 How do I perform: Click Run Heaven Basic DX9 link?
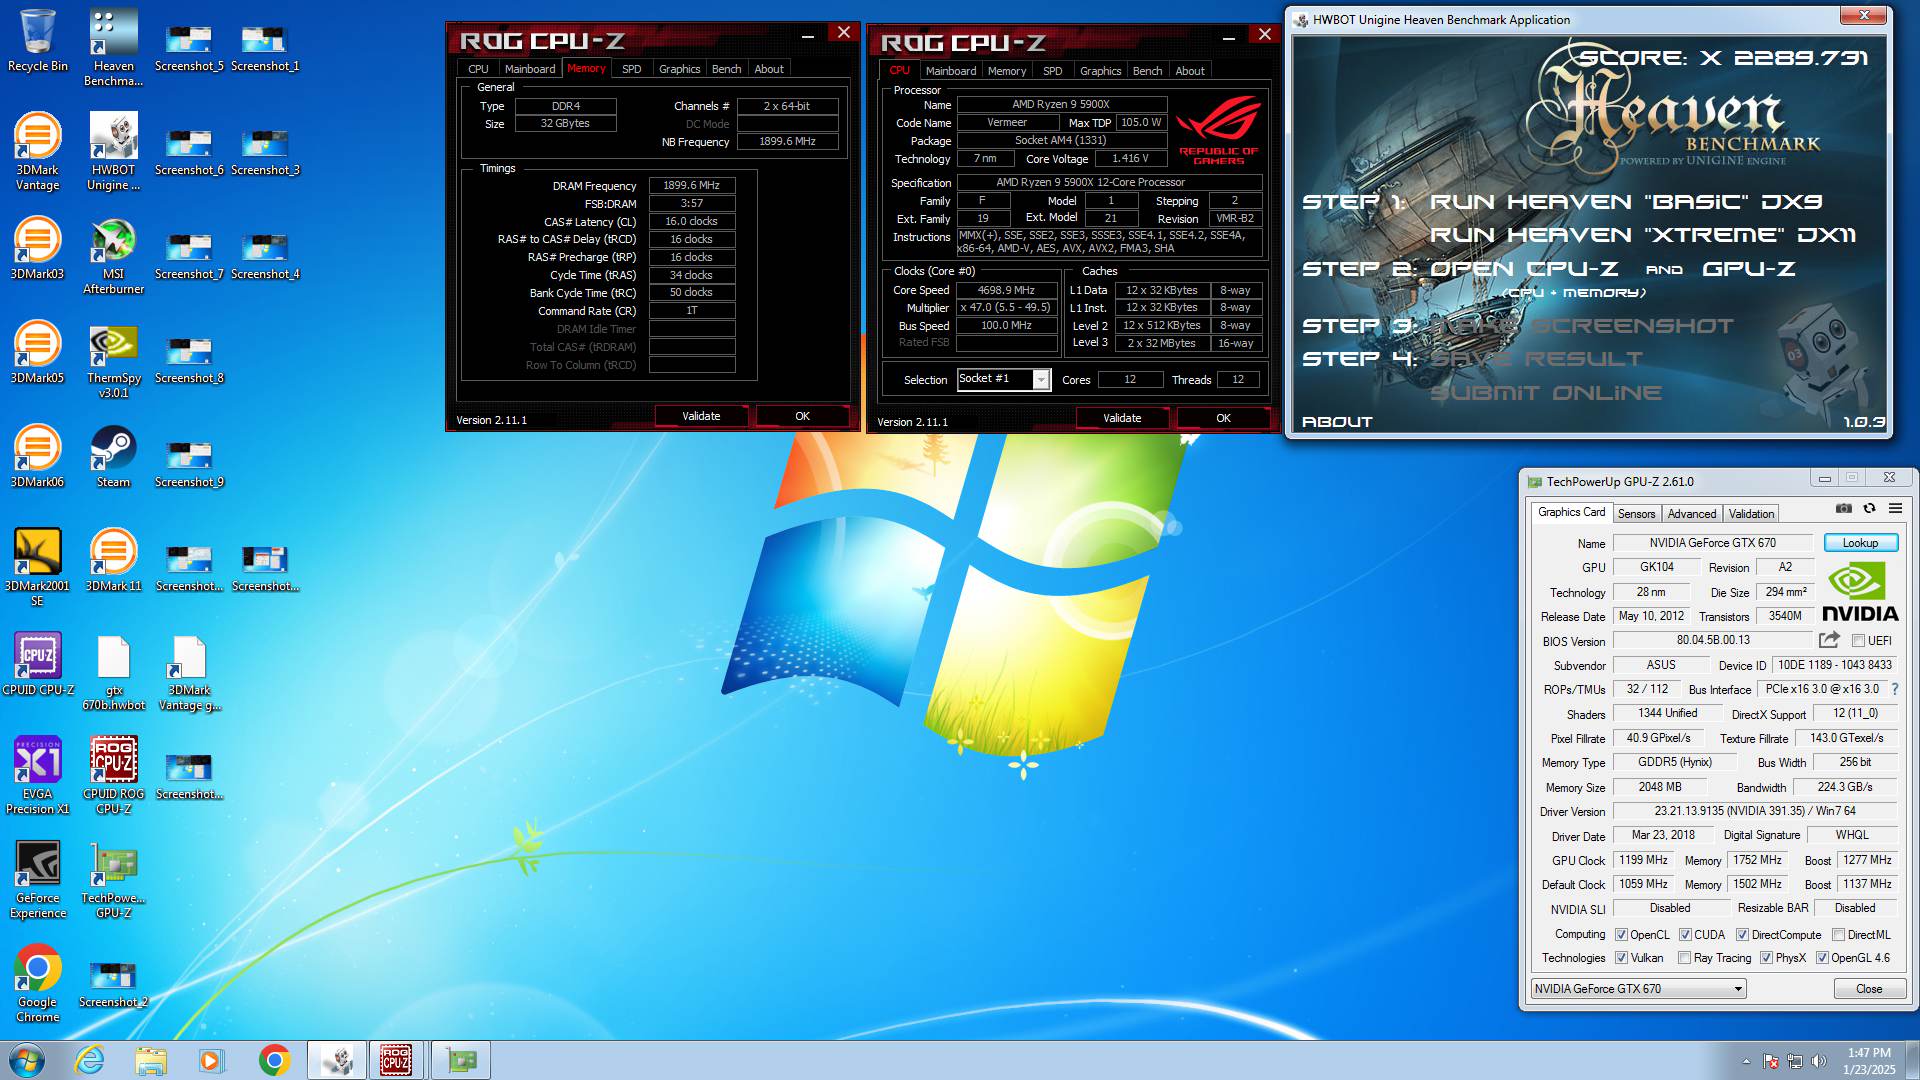(1626, 202)
